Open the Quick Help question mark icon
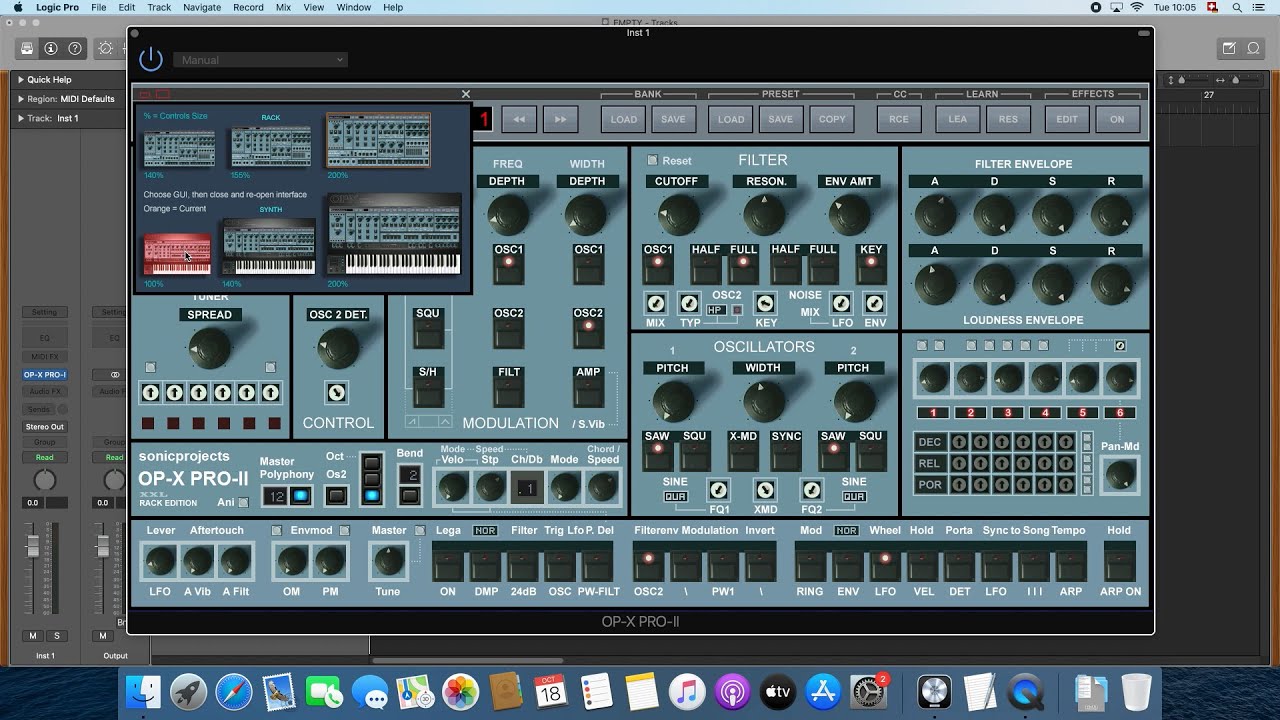1280x720 pixels. pyautogui.click(x=75, y=48)
